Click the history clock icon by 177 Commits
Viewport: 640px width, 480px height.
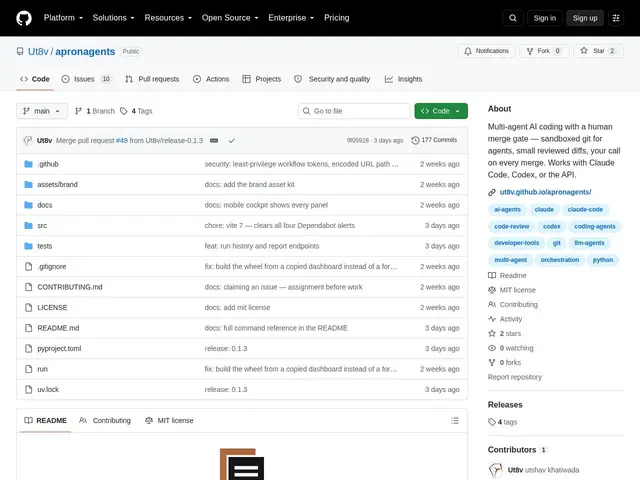click(415, 140)
